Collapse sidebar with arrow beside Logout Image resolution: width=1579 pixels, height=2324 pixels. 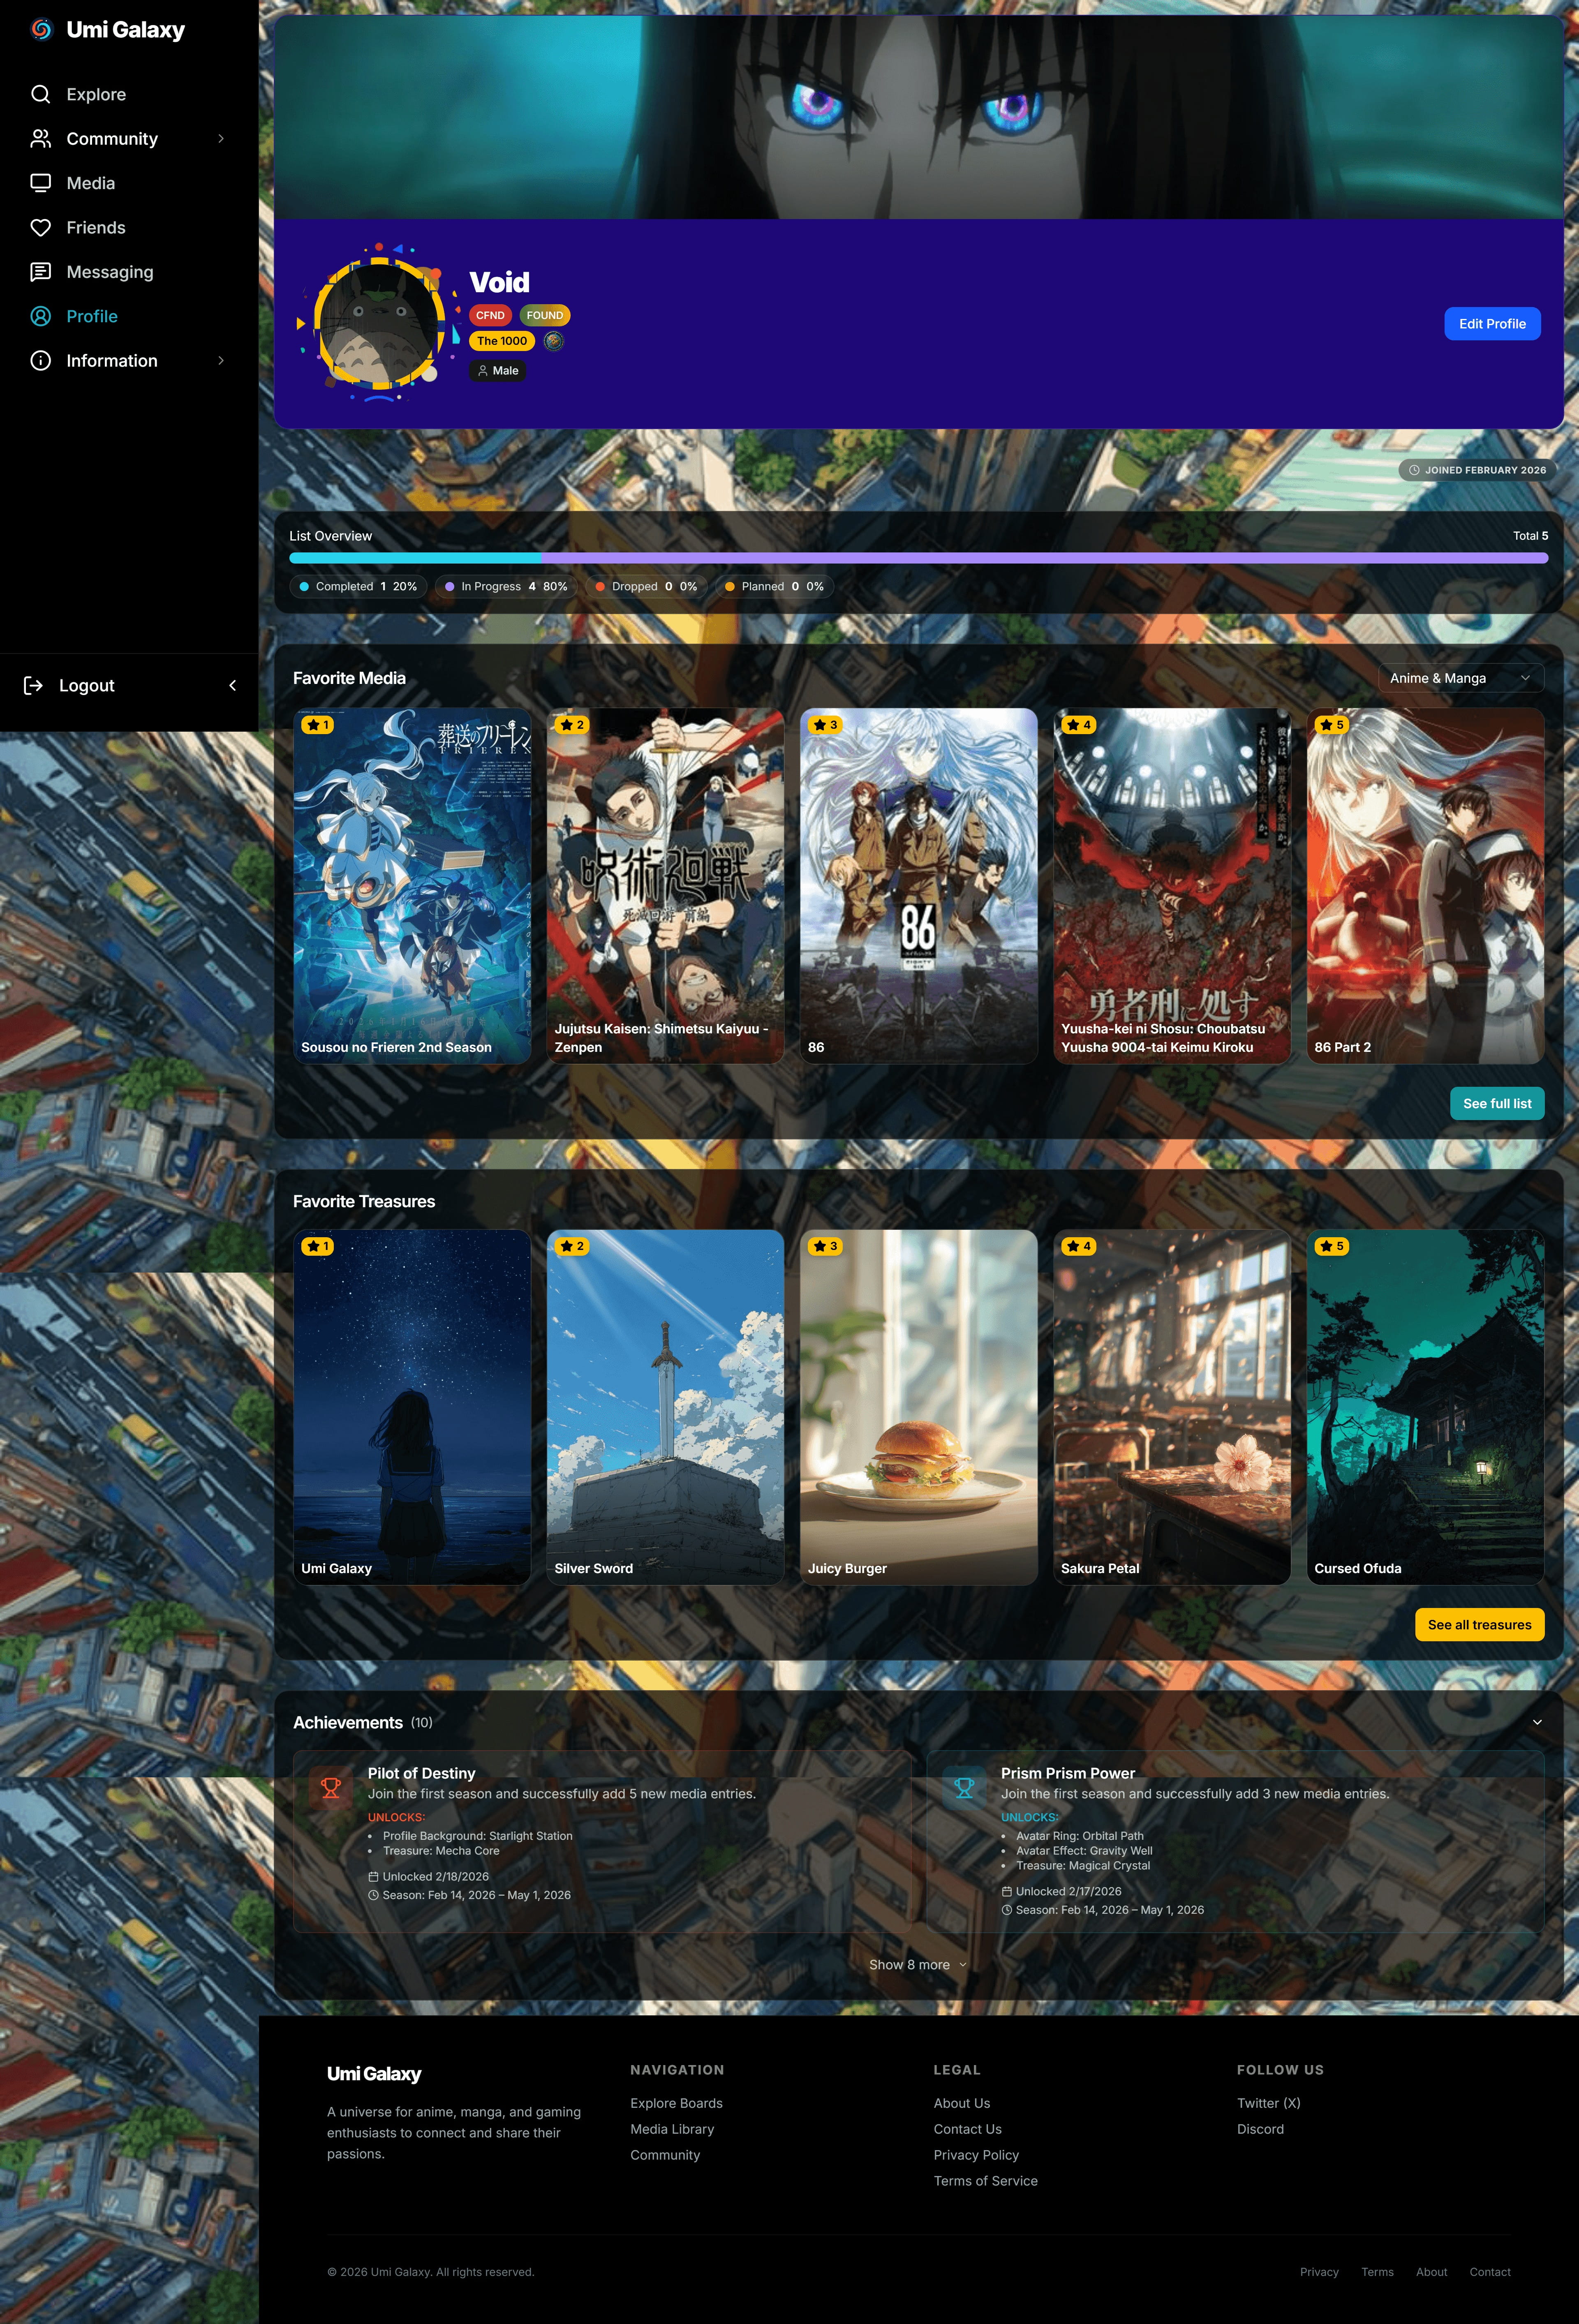click(233, 685)
